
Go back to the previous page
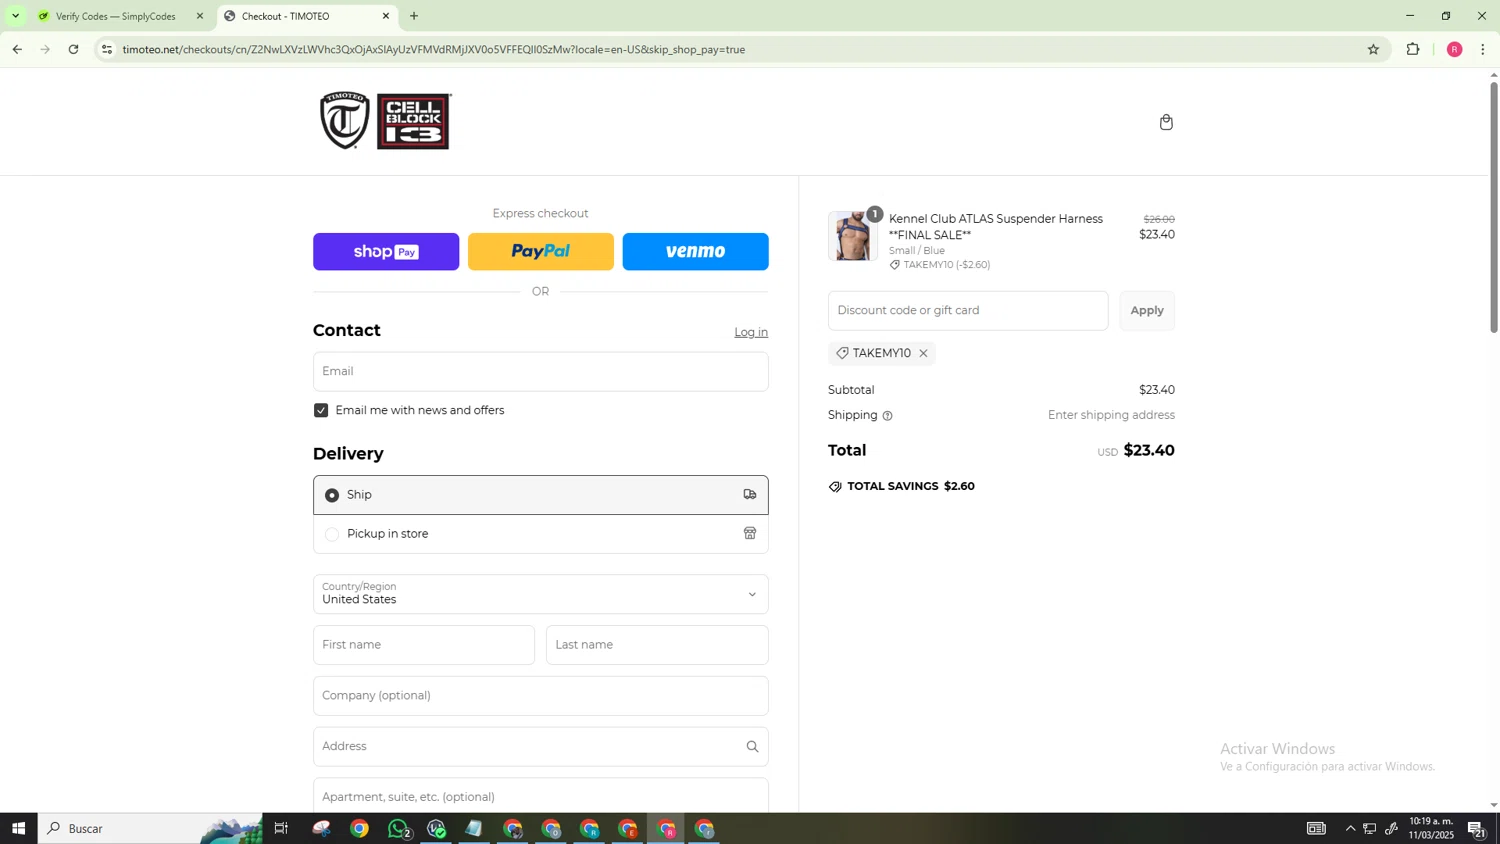(x=17, y=49)
